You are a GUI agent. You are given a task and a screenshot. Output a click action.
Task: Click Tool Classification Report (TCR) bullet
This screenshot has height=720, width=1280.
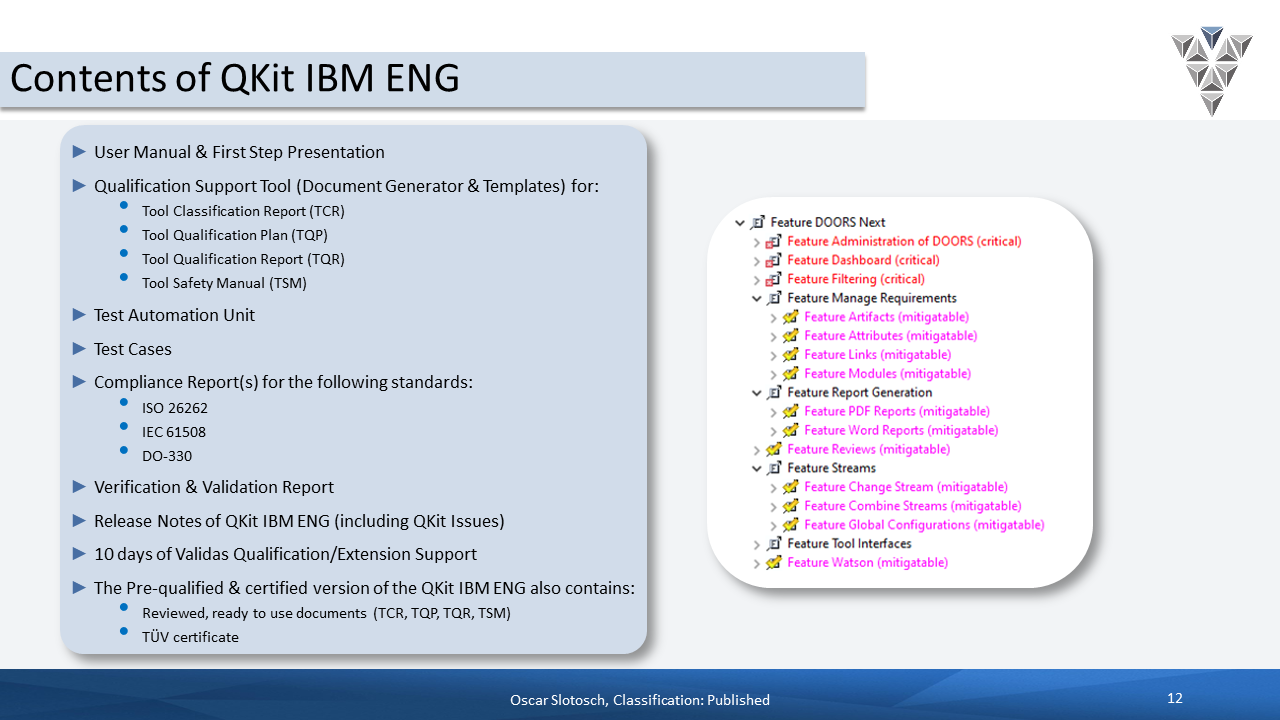(243, 211)
